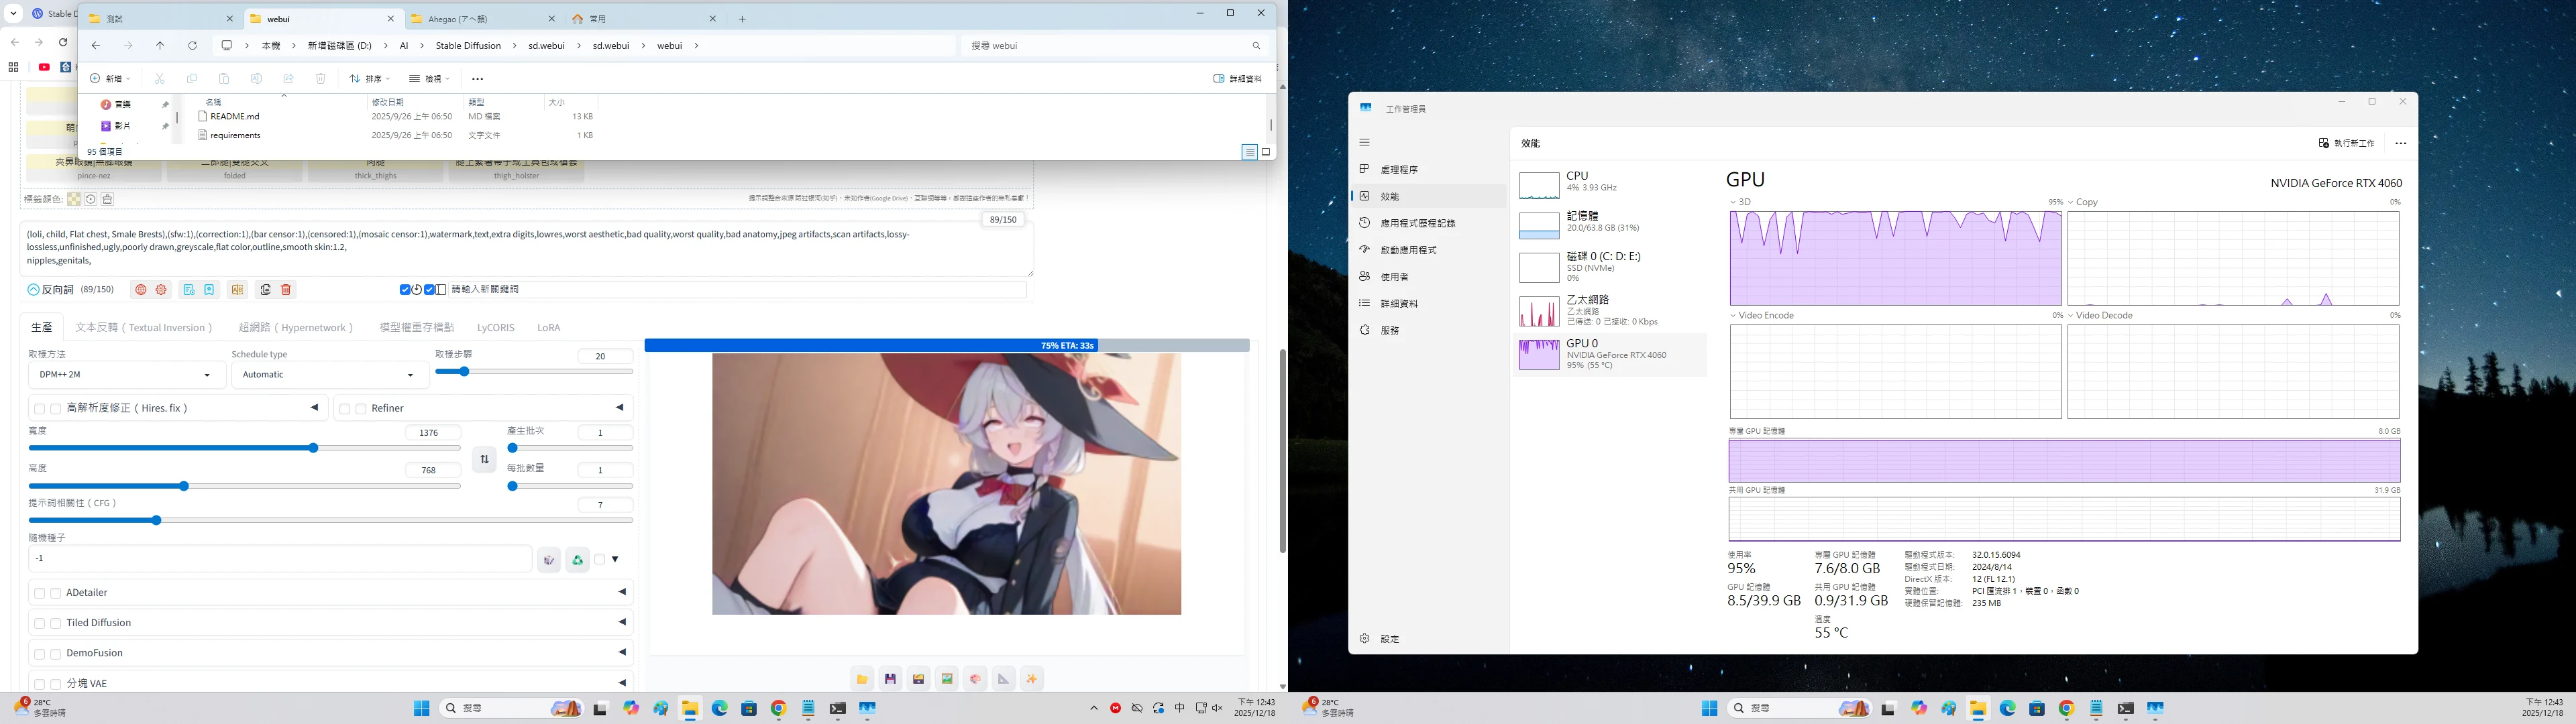Click the paint palette icon below preview
Image resolution: width=2576 pixels, height=724 pixels.
pos(975,679)
